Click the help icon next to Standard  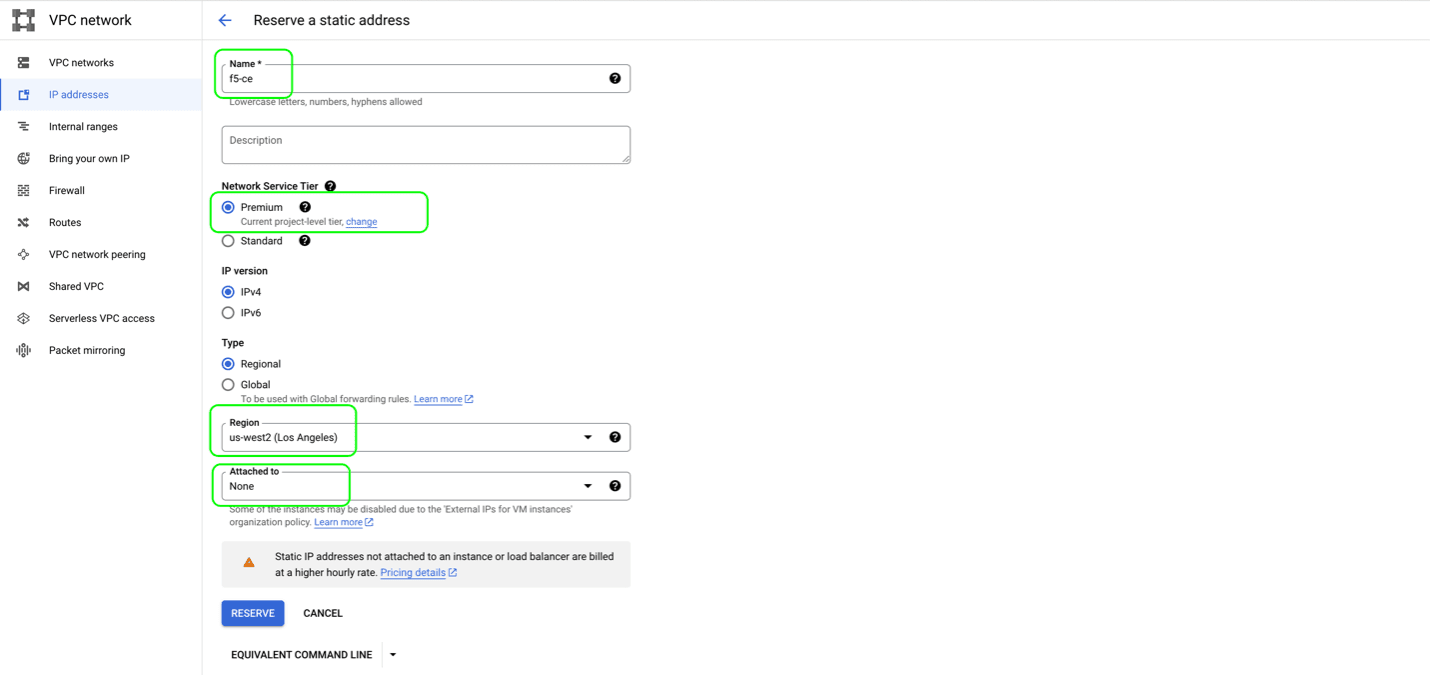point(305,241)
